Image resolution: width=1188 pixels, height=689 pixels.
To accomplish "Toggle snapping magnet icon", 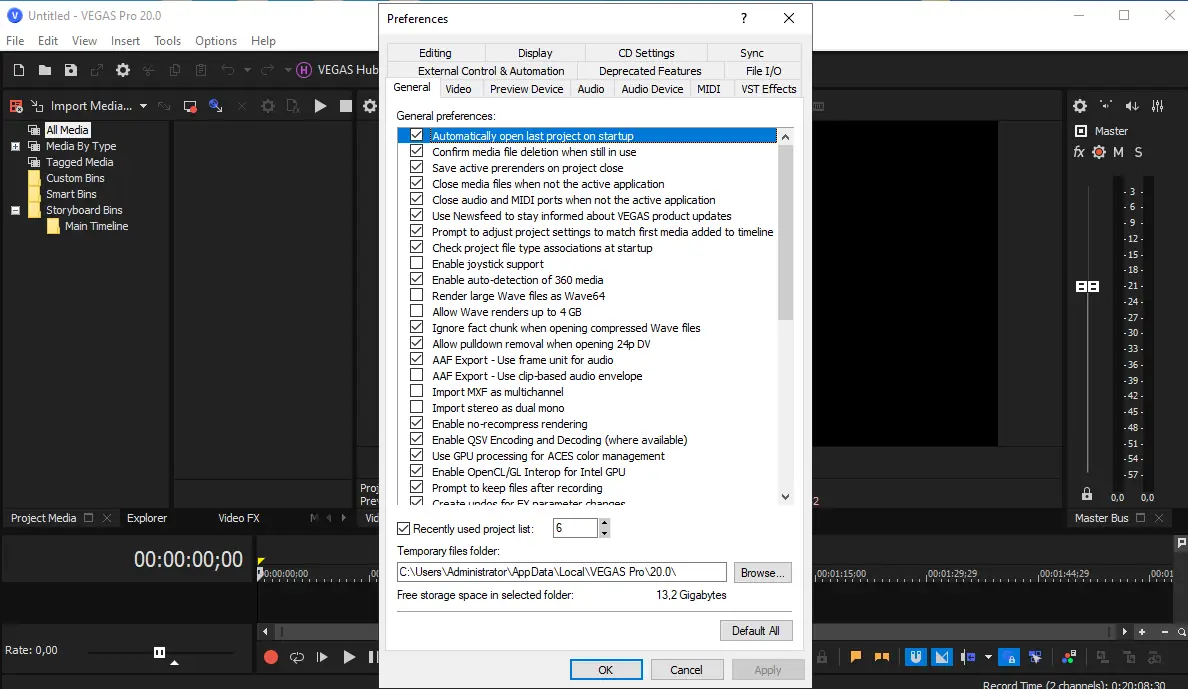I will coord(915,657).
